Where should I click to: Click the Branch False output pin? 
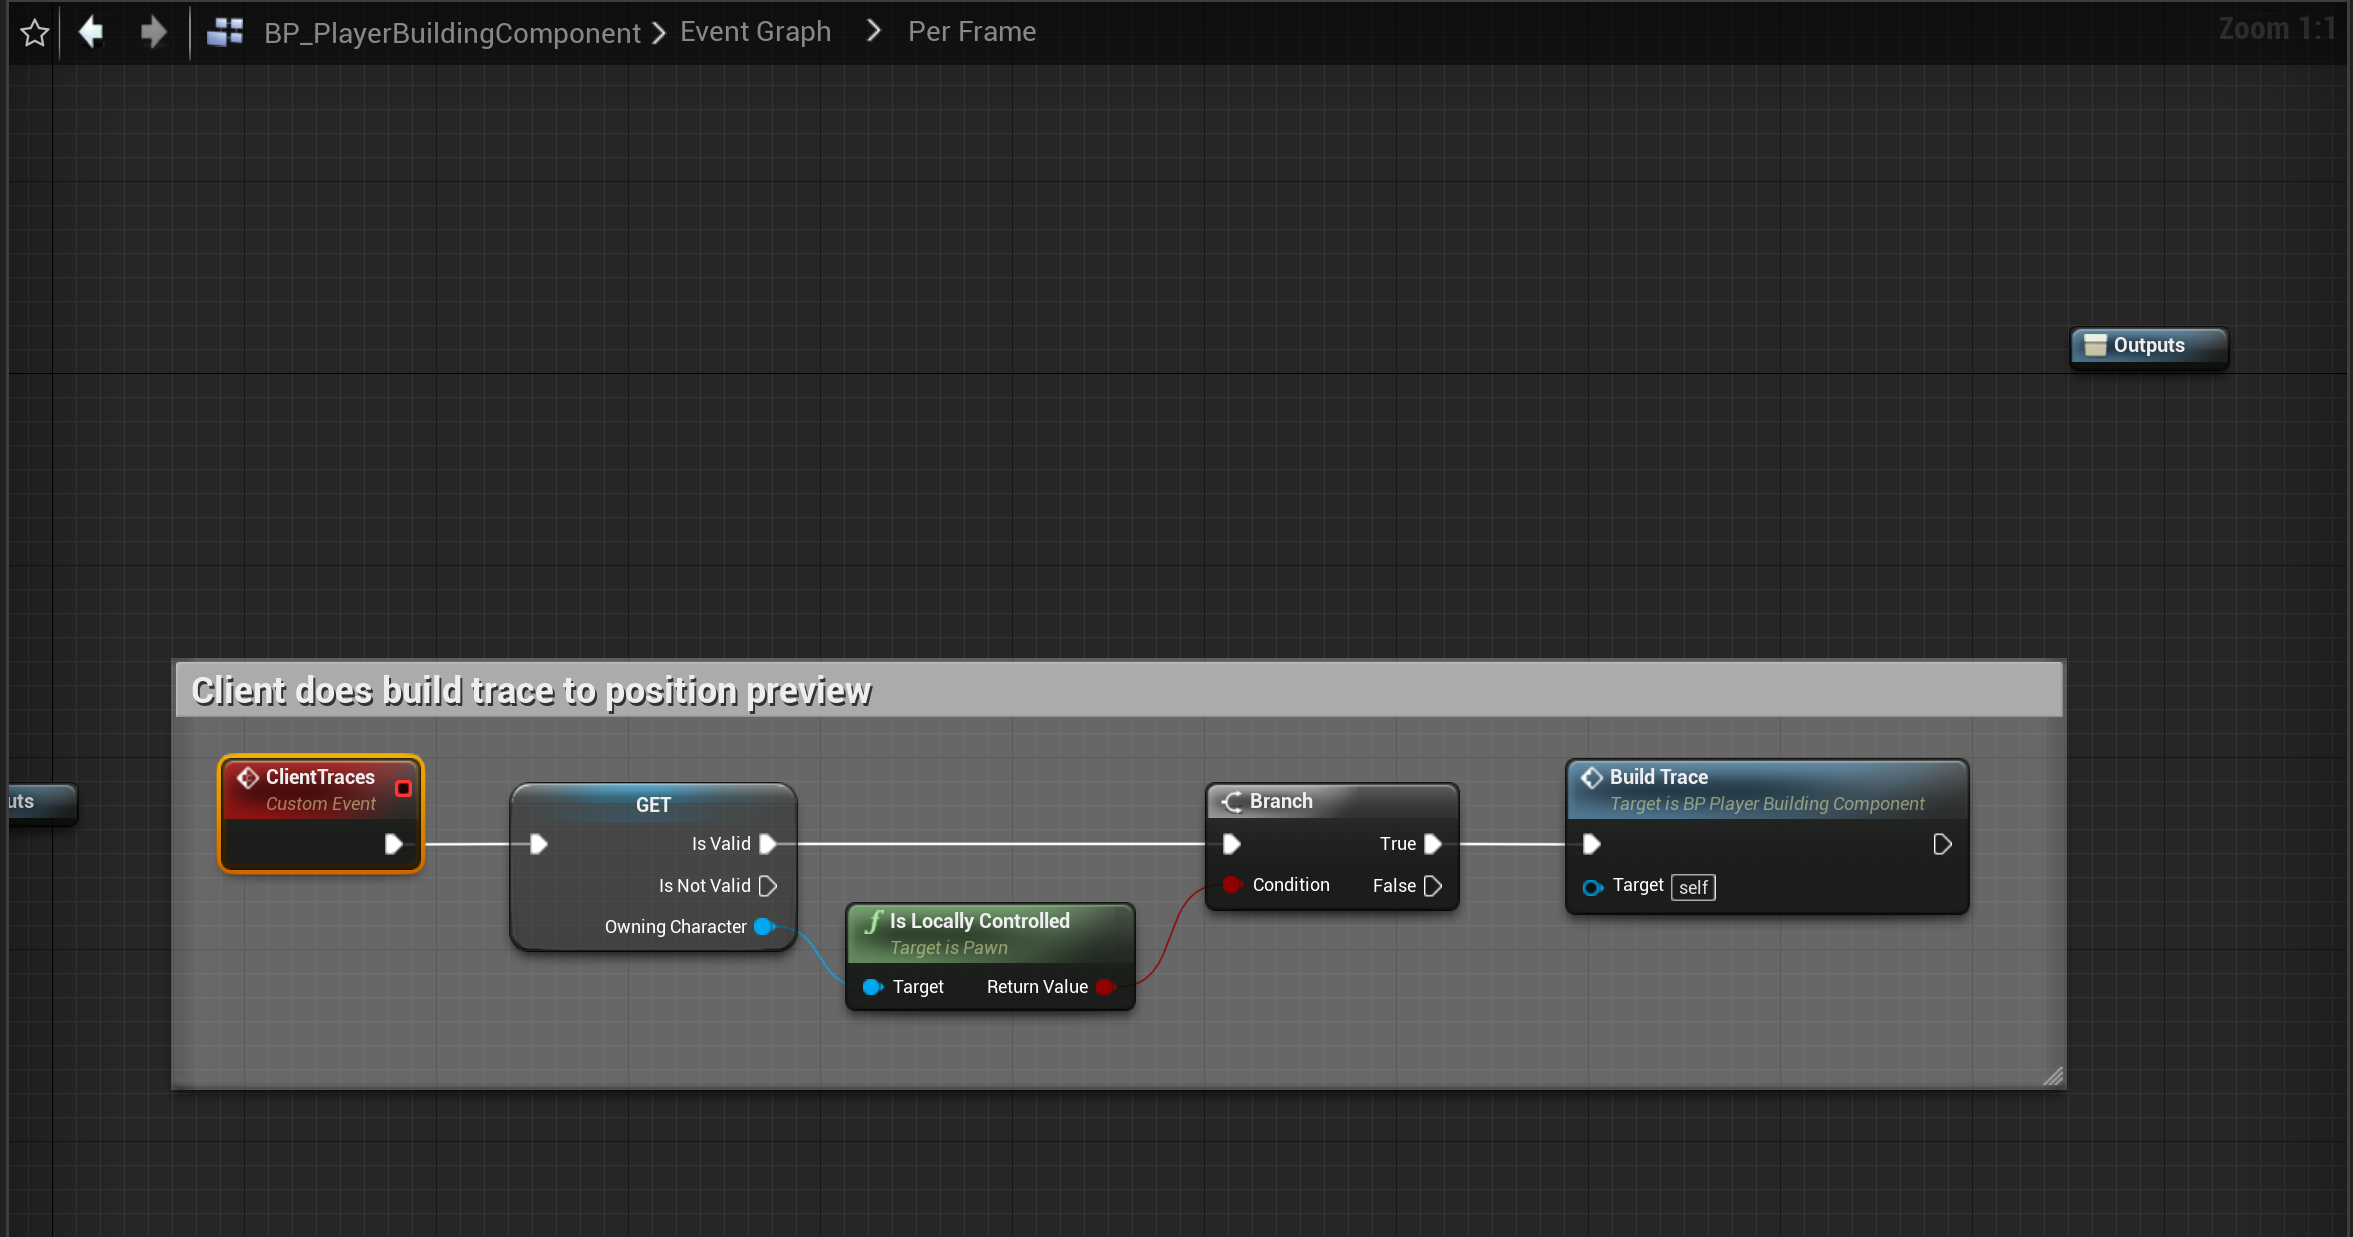(1432, 886)
